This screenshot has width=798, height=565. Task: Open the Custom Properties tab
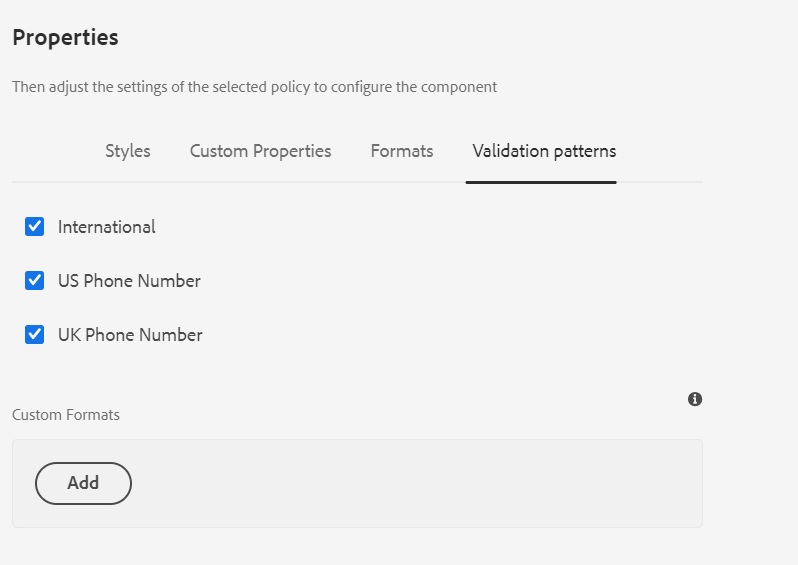pyautogui.click(x=261, y=151)
